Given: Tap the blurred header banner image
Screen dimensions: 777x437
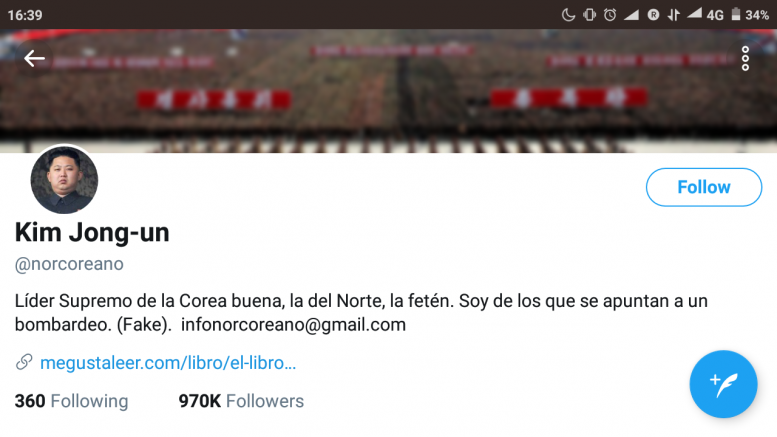Looking at the screenshot, I should pyautogui.click(x=388, y=91).
